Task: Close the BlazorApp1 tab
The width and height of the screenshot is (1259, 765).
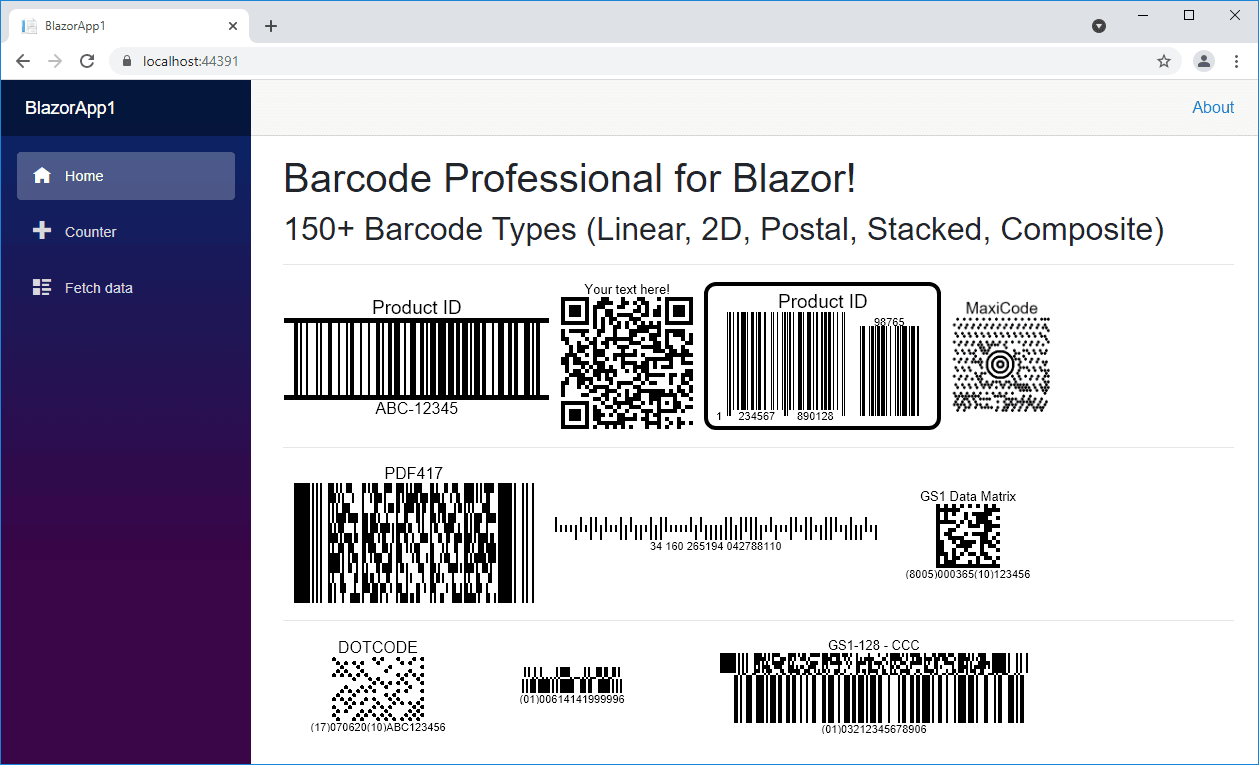Action: (x=234, y=26)
